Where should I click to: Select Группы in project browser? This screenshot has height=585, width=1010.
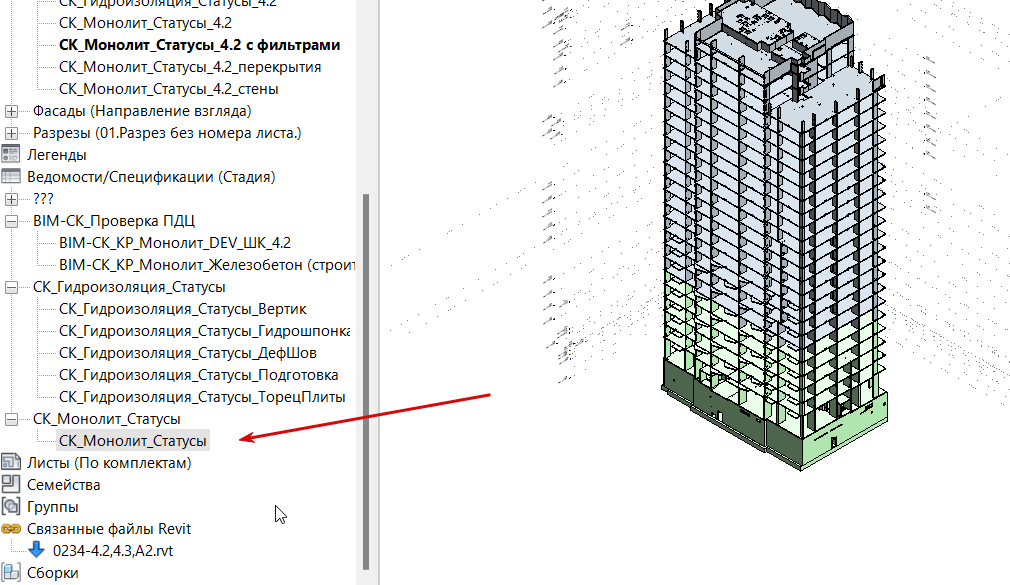tap(52, 506)
